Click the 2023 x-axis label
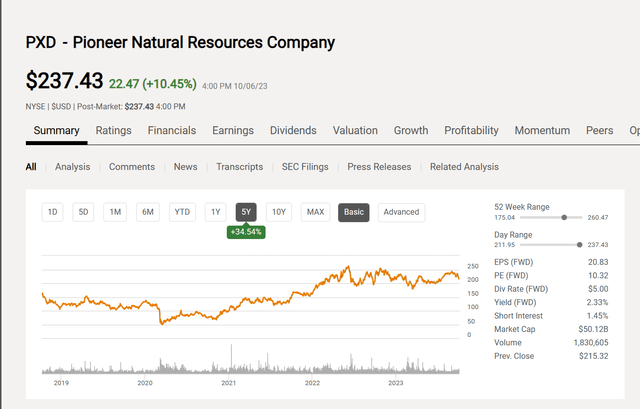 396,383
